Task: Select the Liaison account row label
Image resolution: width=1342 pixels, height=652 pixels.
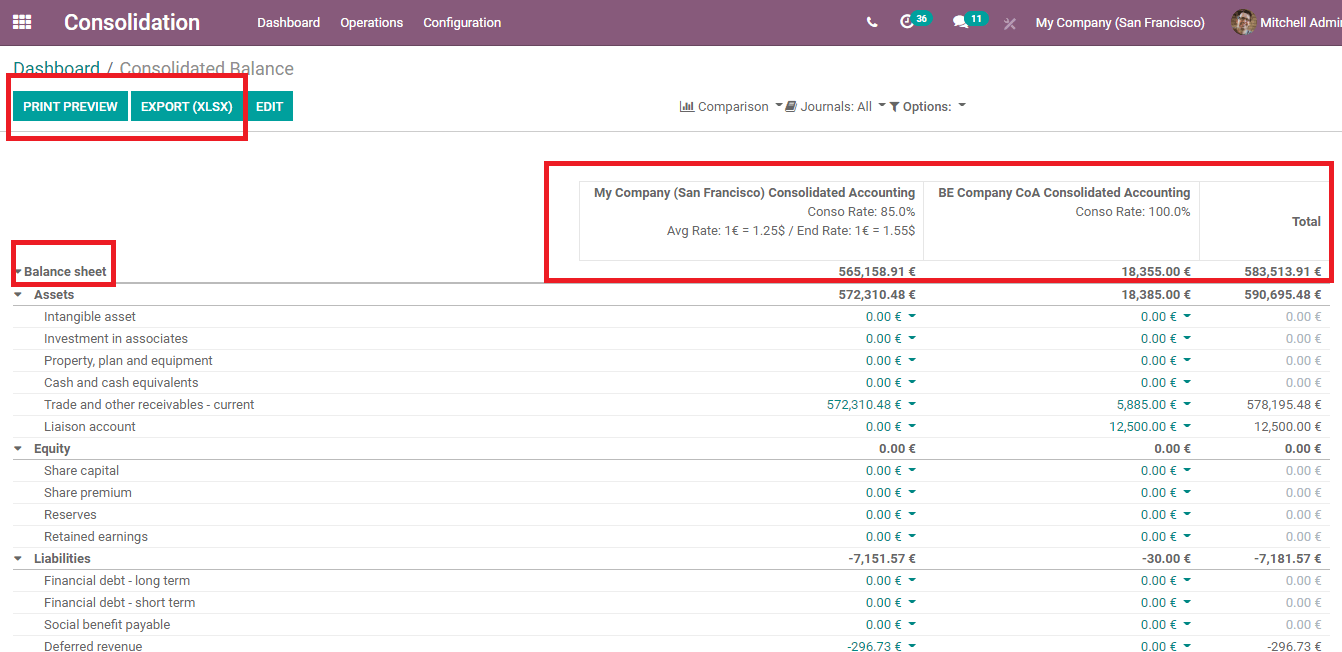Action: pos(90,427)
